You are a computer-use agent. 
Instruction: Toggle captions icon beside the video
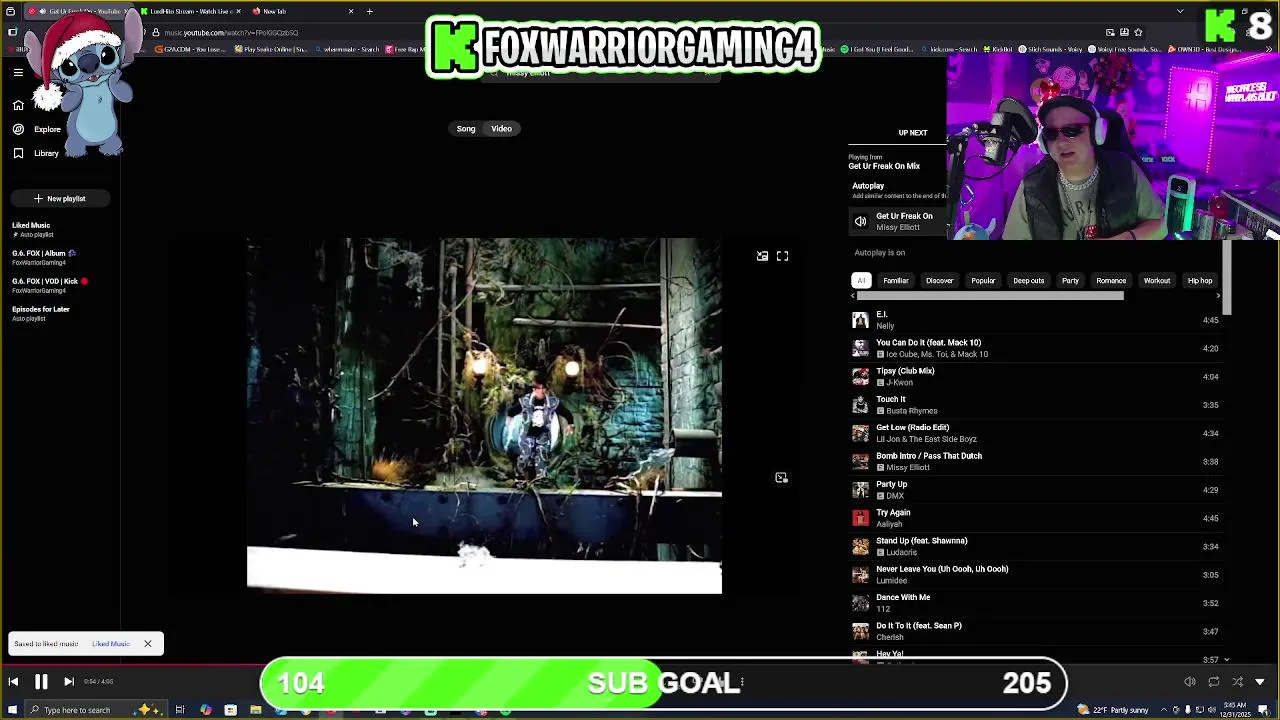point(781,478)
